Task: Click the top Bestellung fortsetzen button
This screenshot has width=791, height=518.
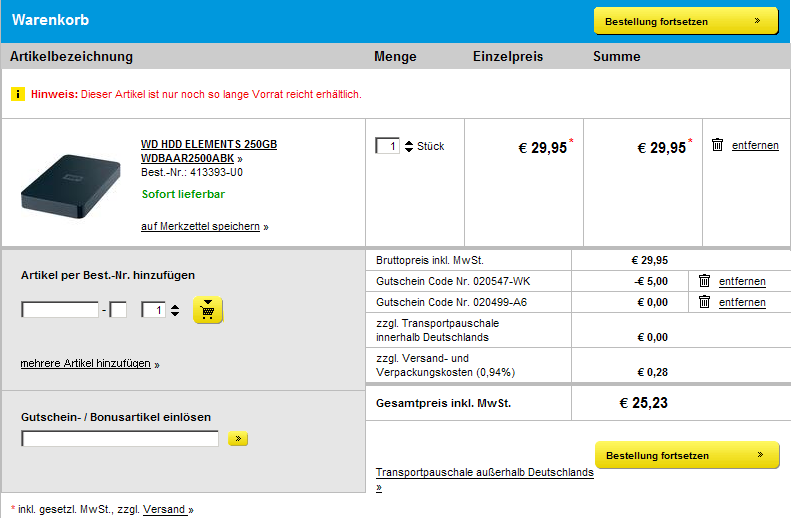Action: [x=685, y=20]
